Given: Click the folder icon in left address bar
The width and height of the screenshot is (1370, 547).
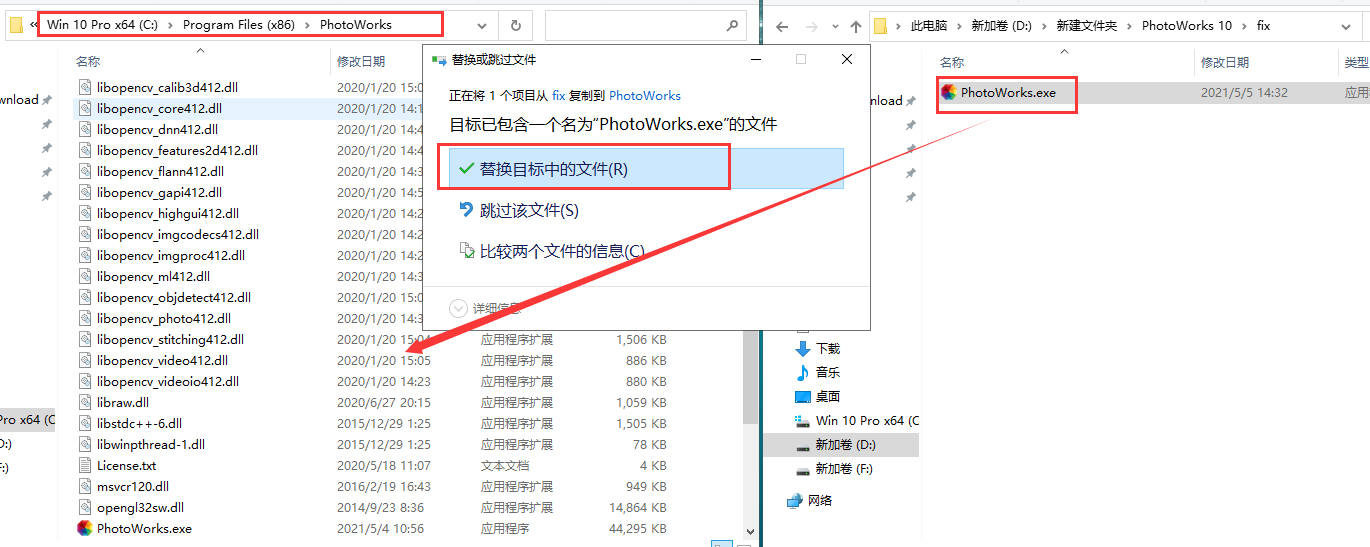Looking at the screenshot, I should [16, 25].
